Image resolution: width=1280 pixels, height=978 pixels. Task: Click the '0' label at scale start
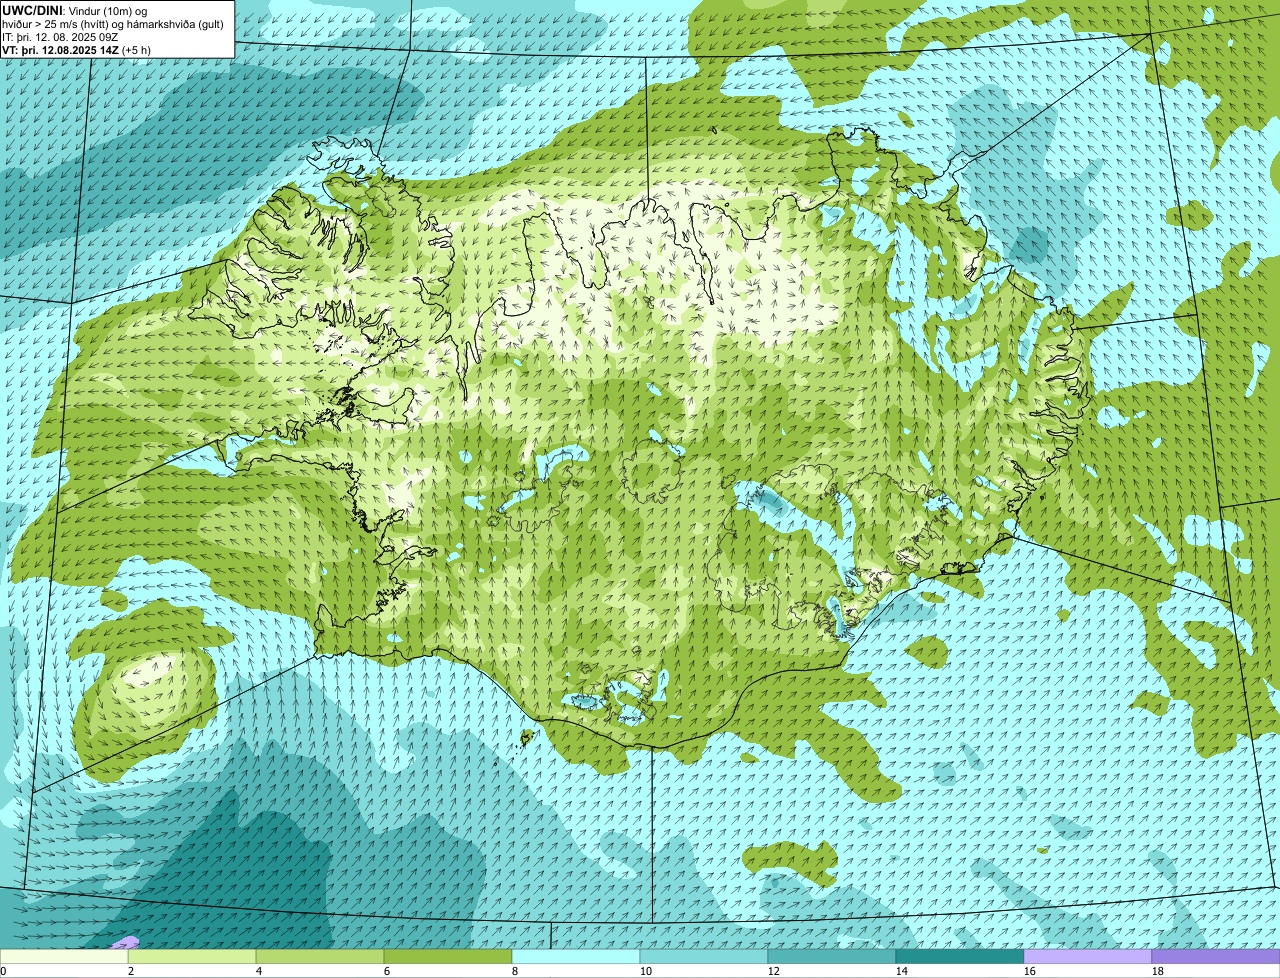tap(3, 971)
